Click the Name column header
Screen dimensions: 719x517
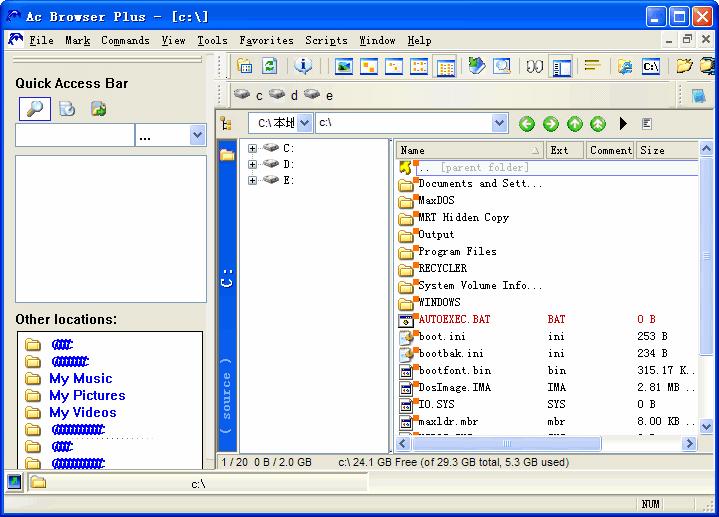tap(470, 150)
